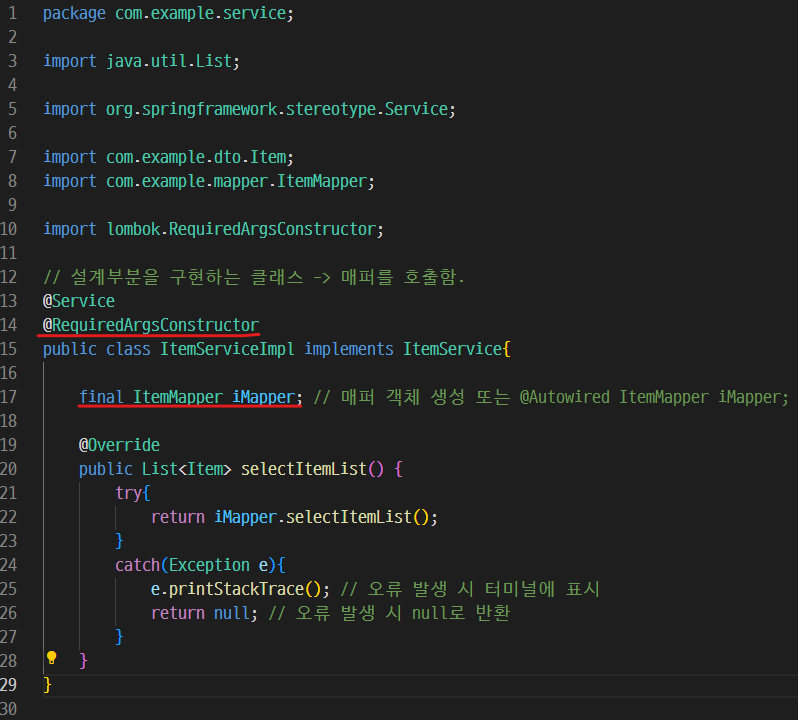Click the 'List<Item>' return type on line 20

tap(187, 469)
